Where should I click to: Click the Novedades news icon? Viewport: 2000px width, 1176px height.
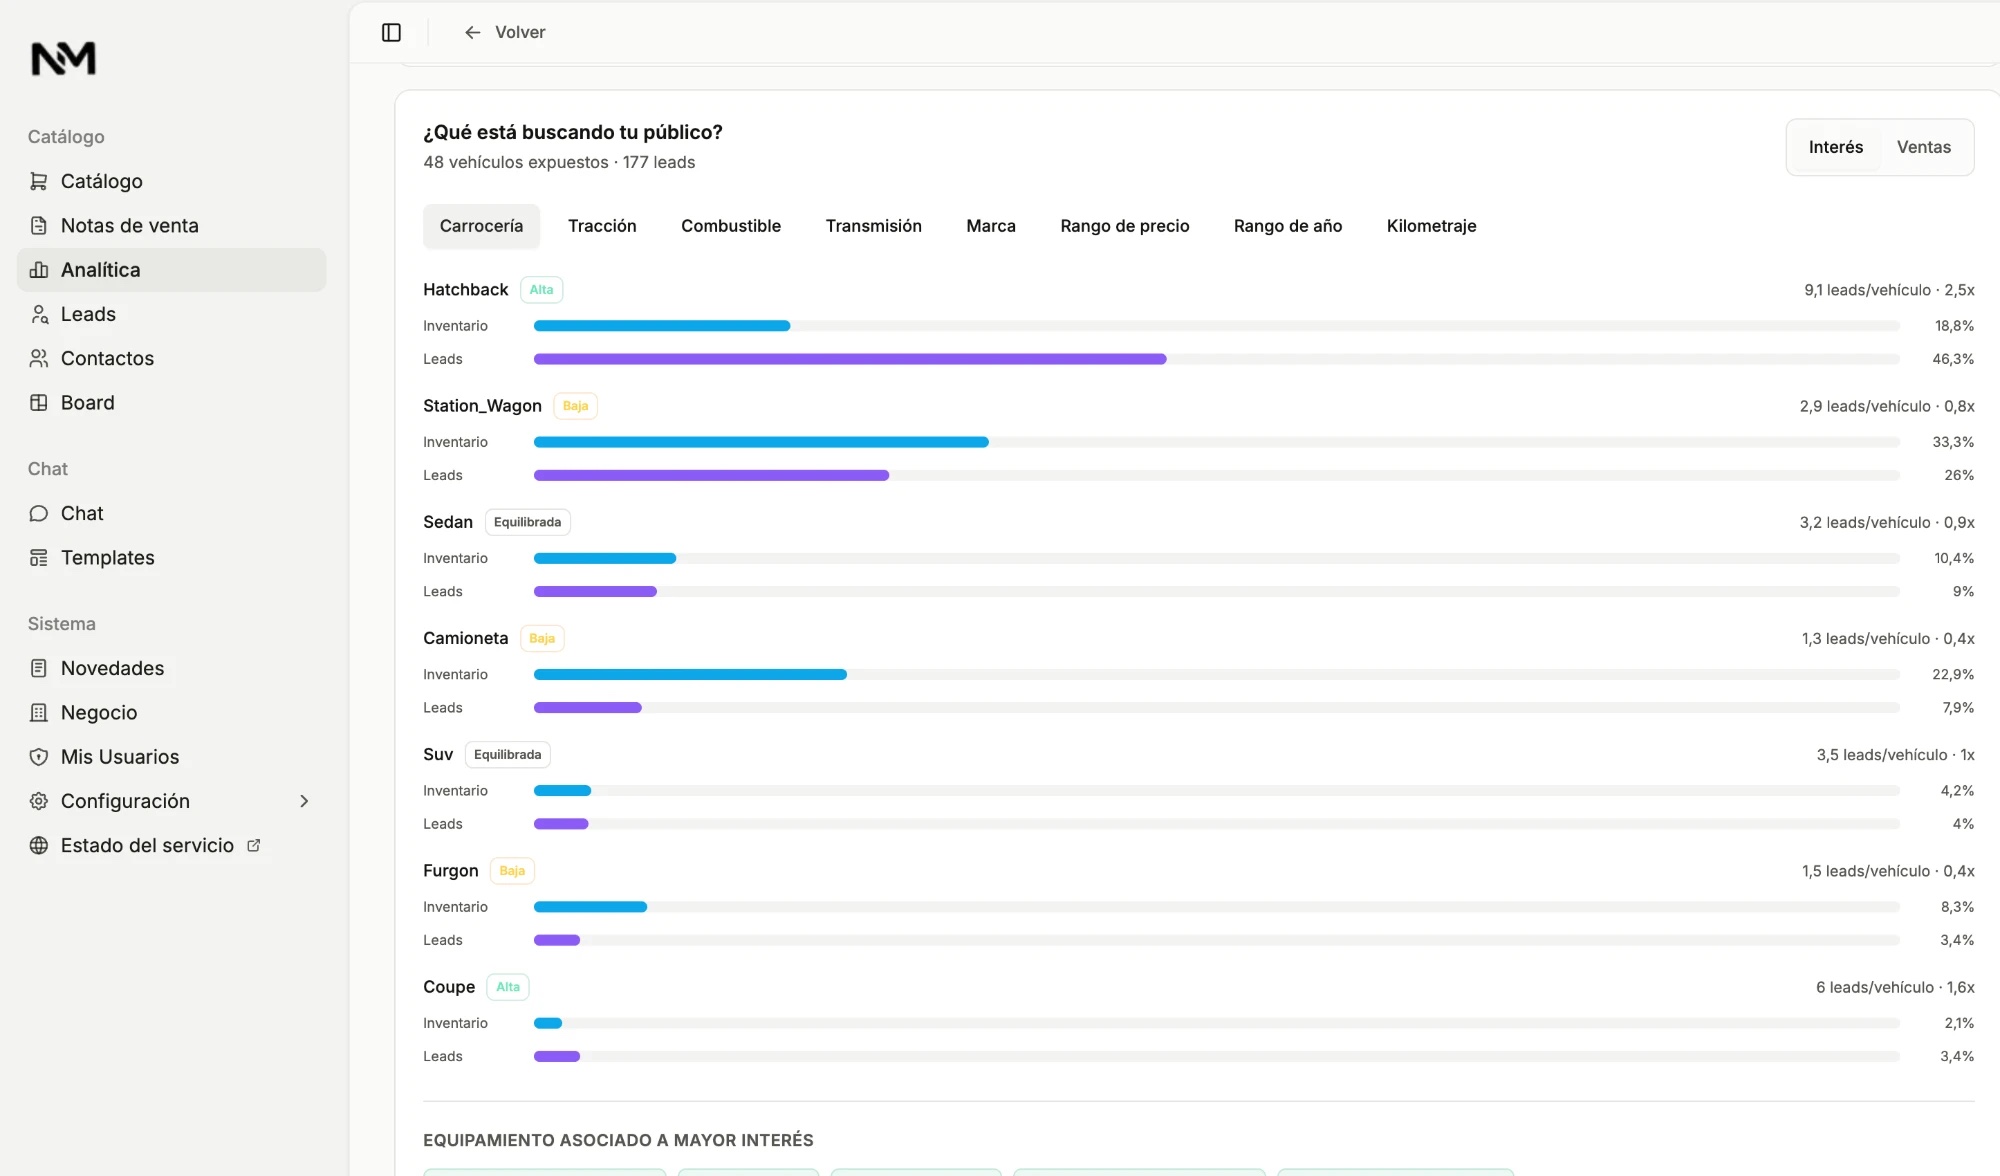[x=39, y=668]
